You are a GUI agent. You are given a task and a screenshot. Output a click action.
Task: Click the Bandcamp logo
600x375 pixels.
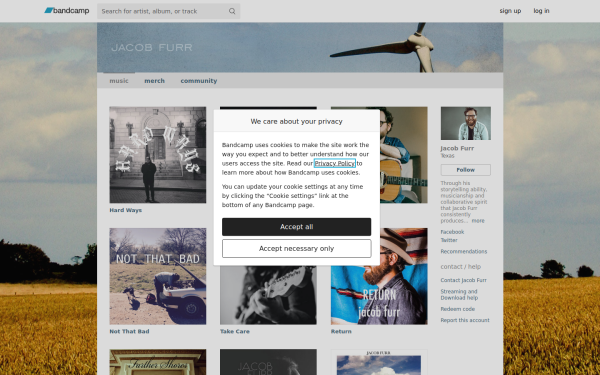(67, 11)
